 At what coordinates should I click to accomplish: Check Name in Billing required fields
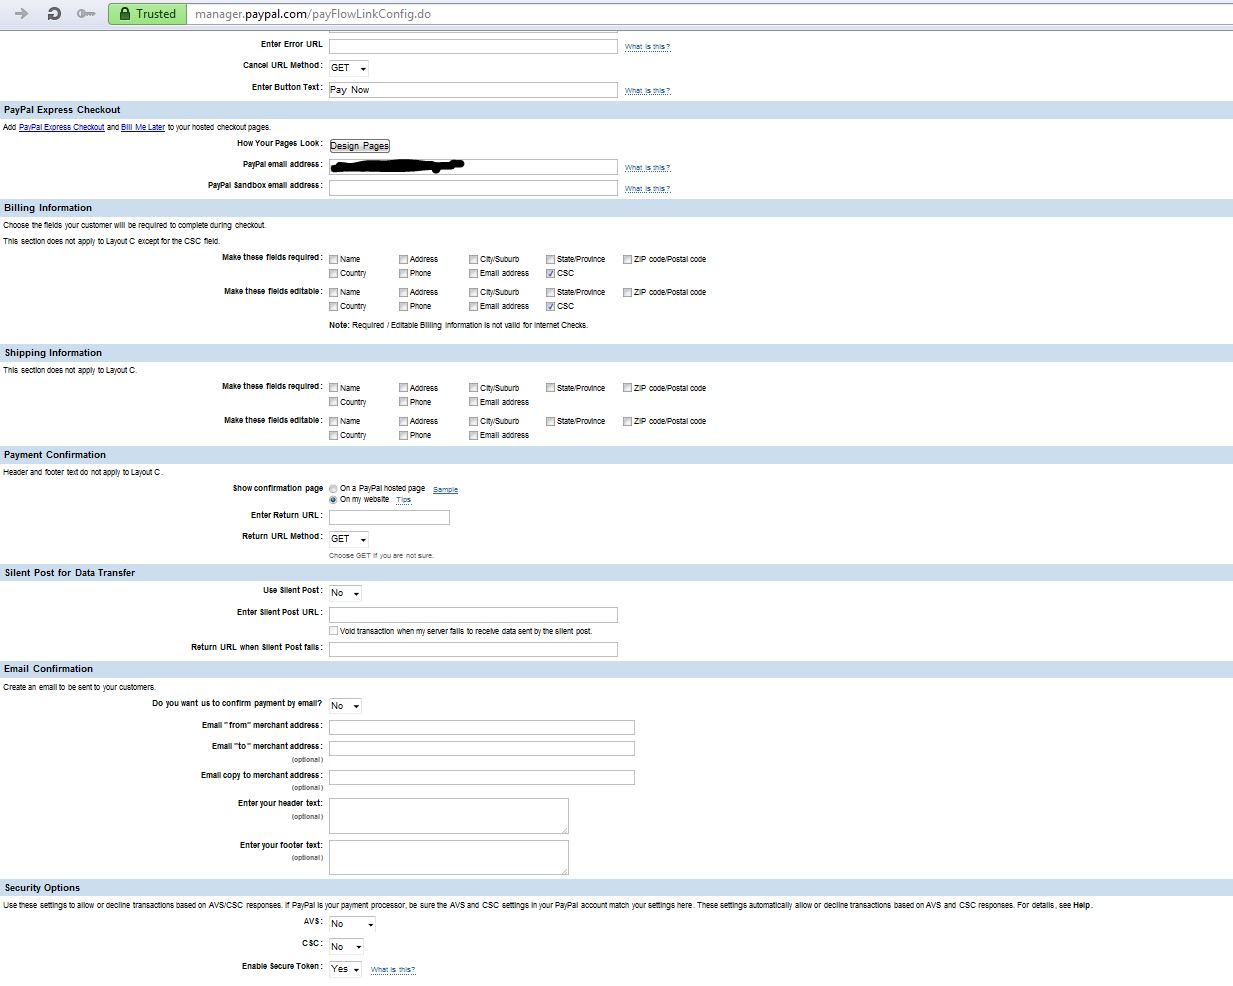coord(334,259)
